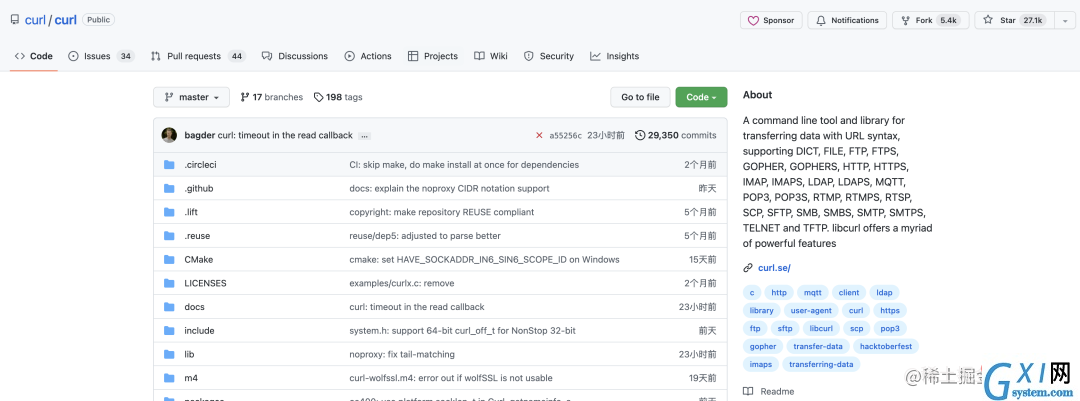Open bagder author link
Viewport: 1080px width, 401px height.
tap(200, 135)
